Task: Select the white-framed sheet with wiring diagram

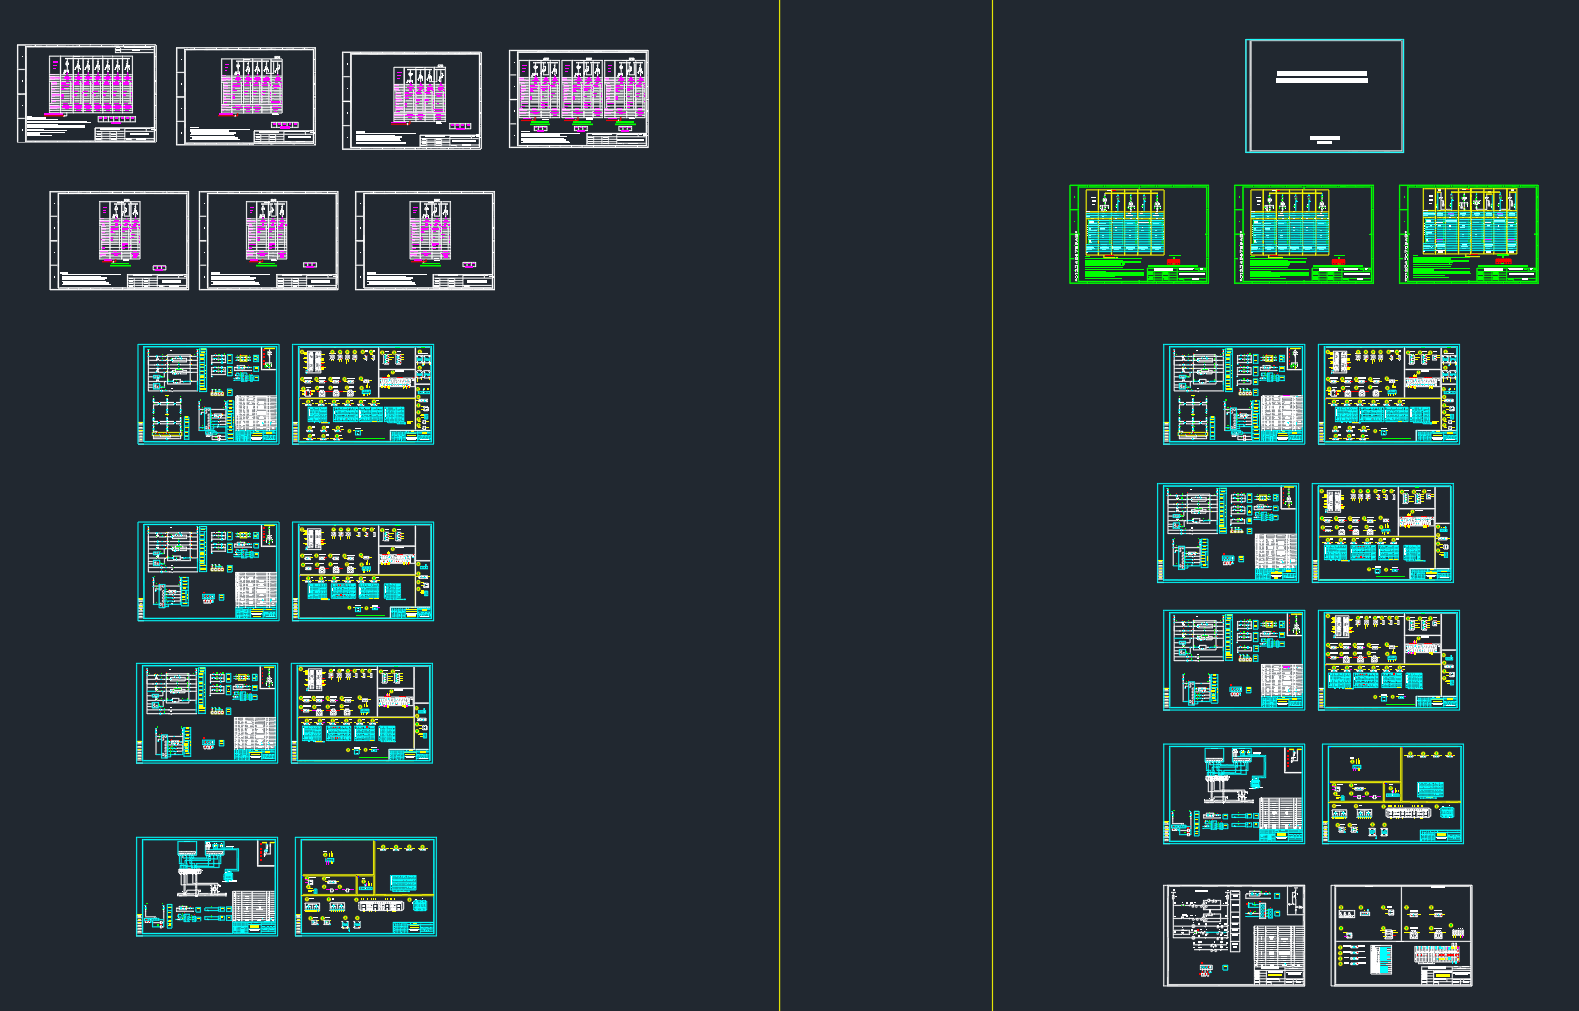Action: 1234,935
